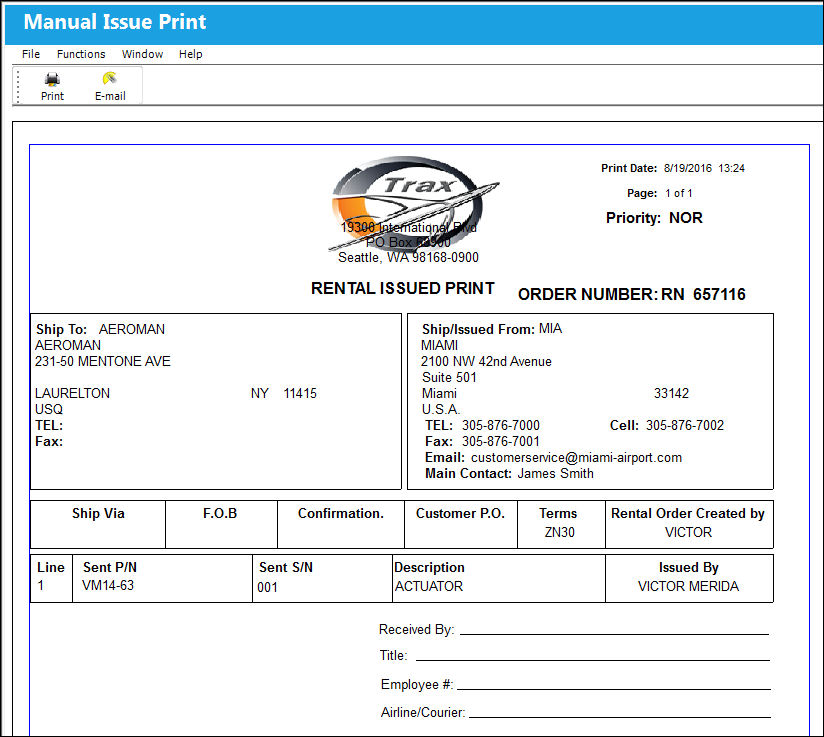Click the E-mail label in toolbar
Viewport: 824px width, 737px height.
[110, 96]
